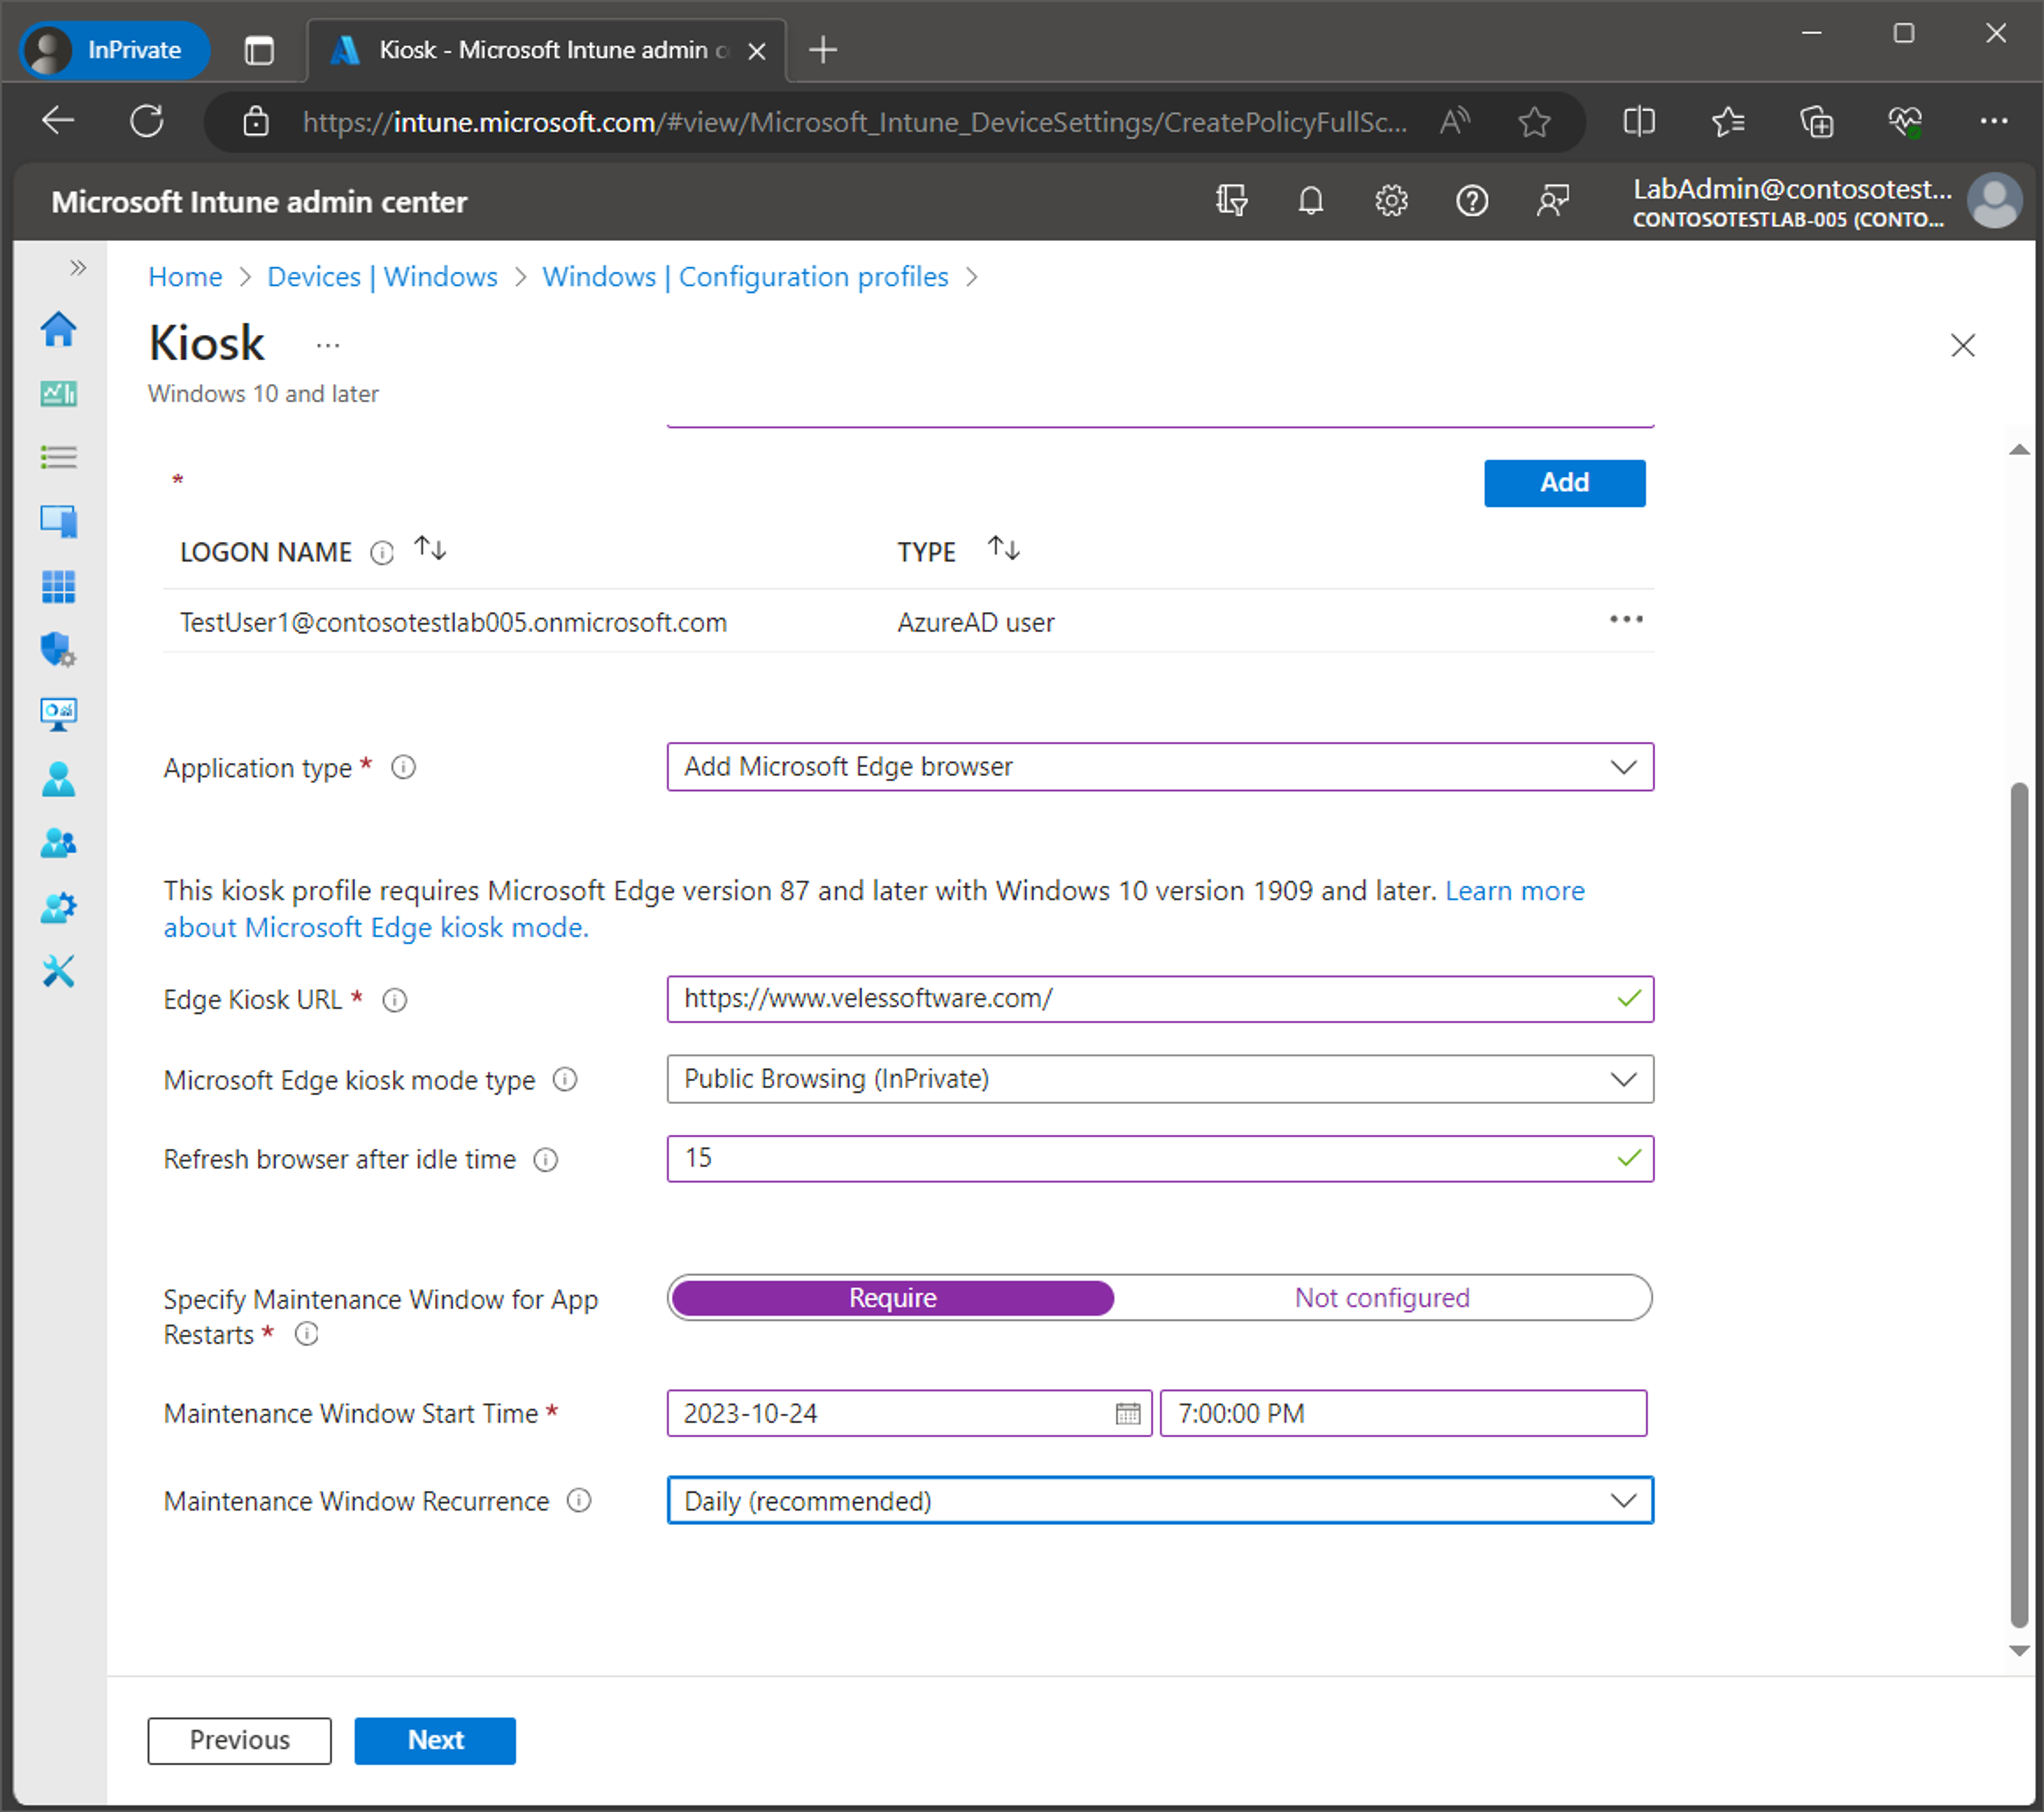The image size is (2044, 1812).
Task: Click Refresh browser idle time field
Action: point(1160,1159)
